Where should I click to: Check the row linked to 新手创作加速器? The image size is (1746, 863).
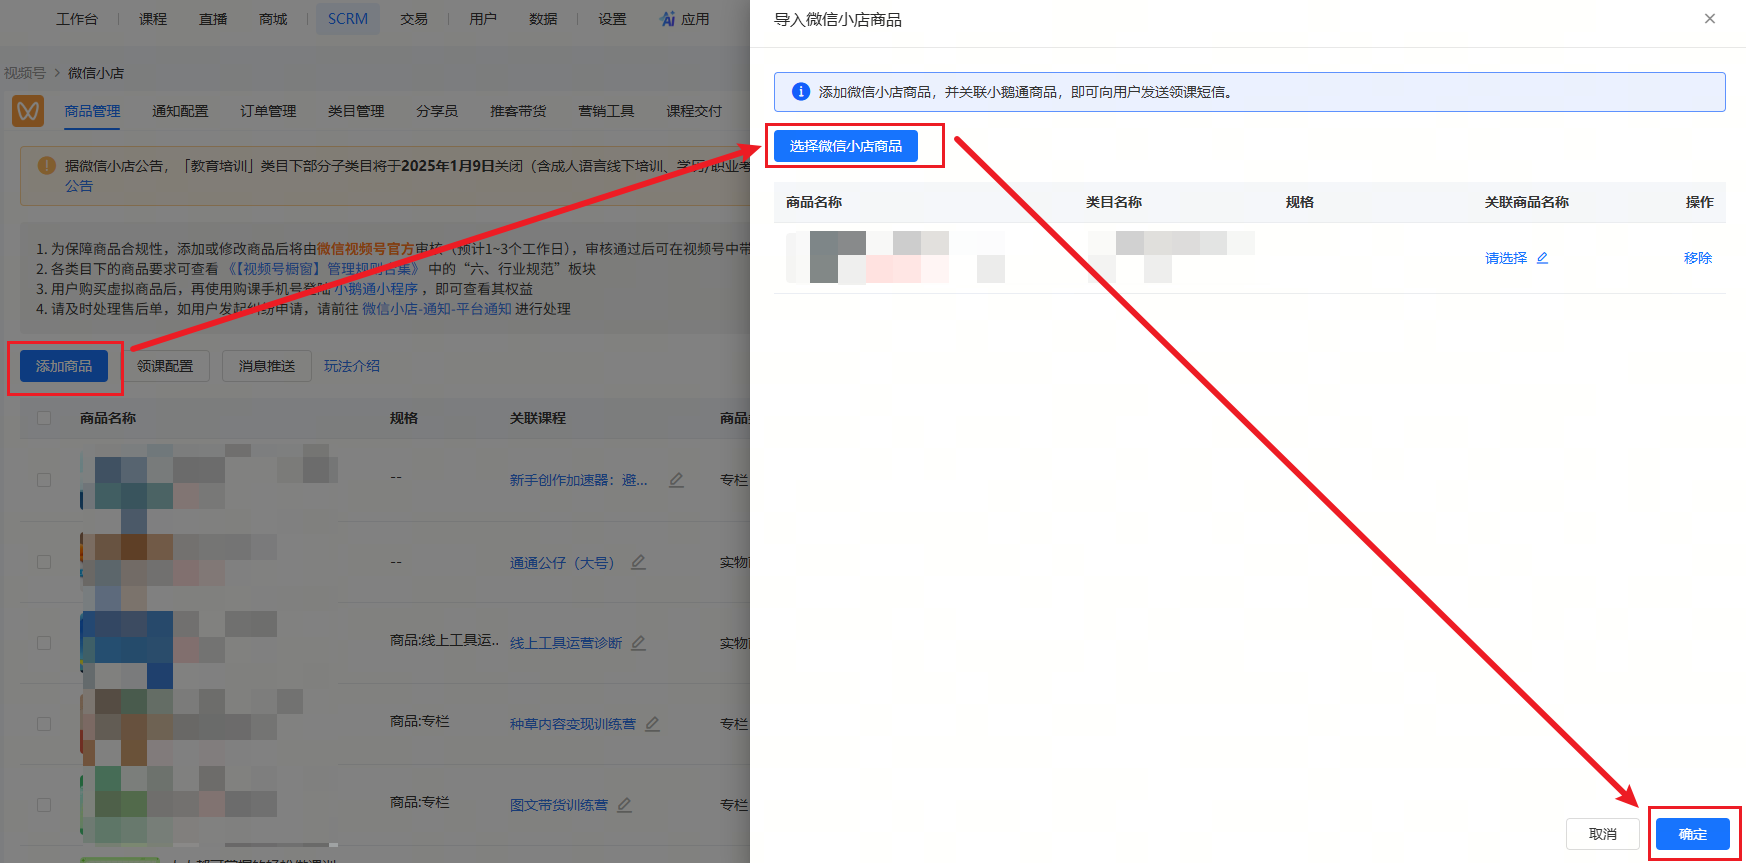[x=44, y=480]
